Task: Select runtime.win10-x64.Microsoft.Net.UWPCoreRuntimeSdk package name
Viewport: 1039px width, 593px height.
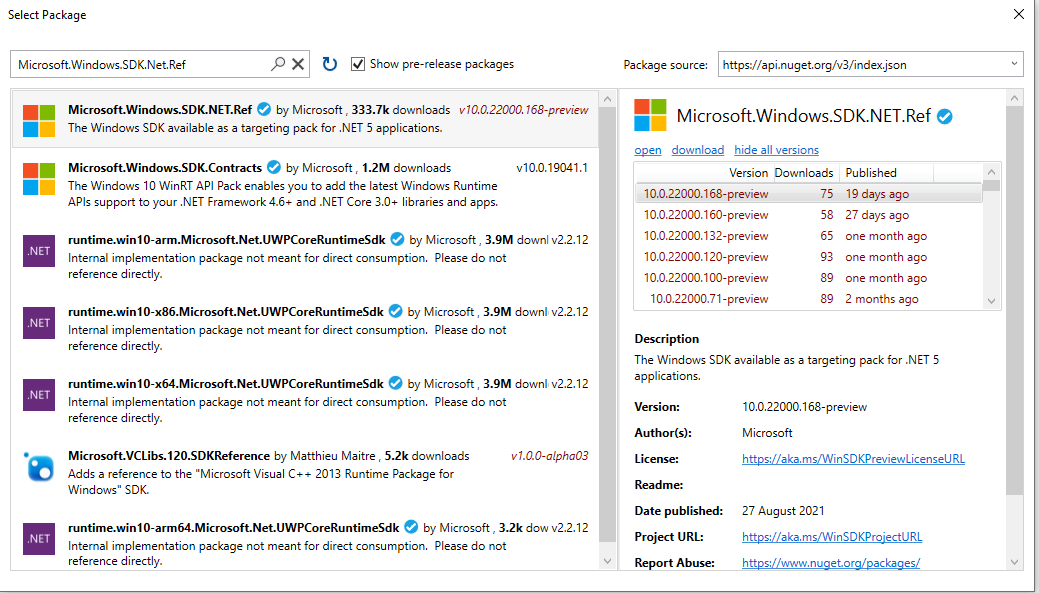Action: (225, 383)
